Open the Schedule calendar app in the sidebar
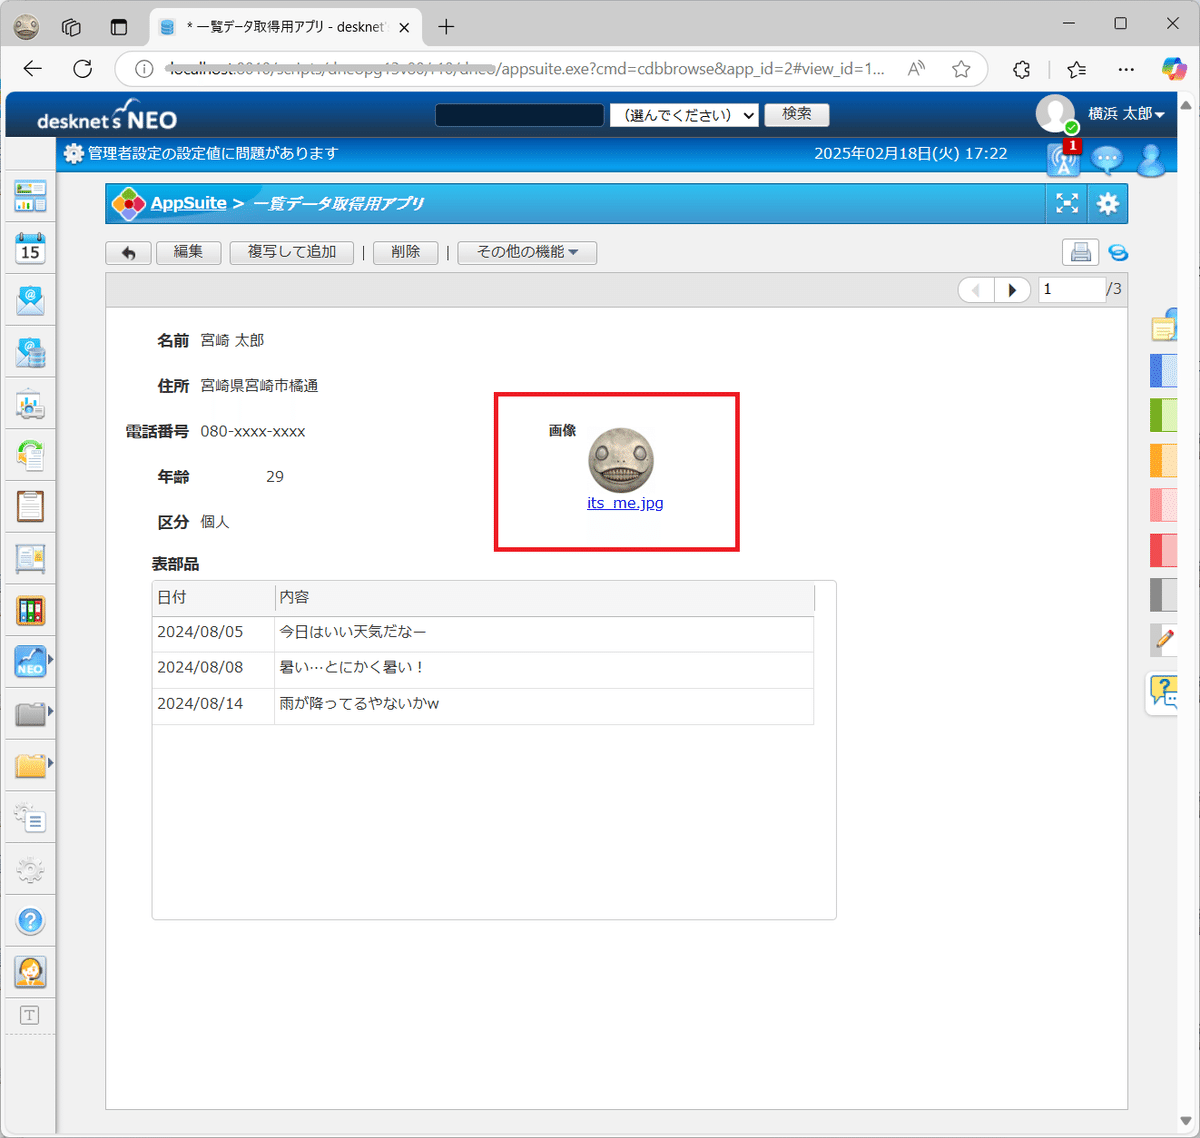 pos(30,248)
